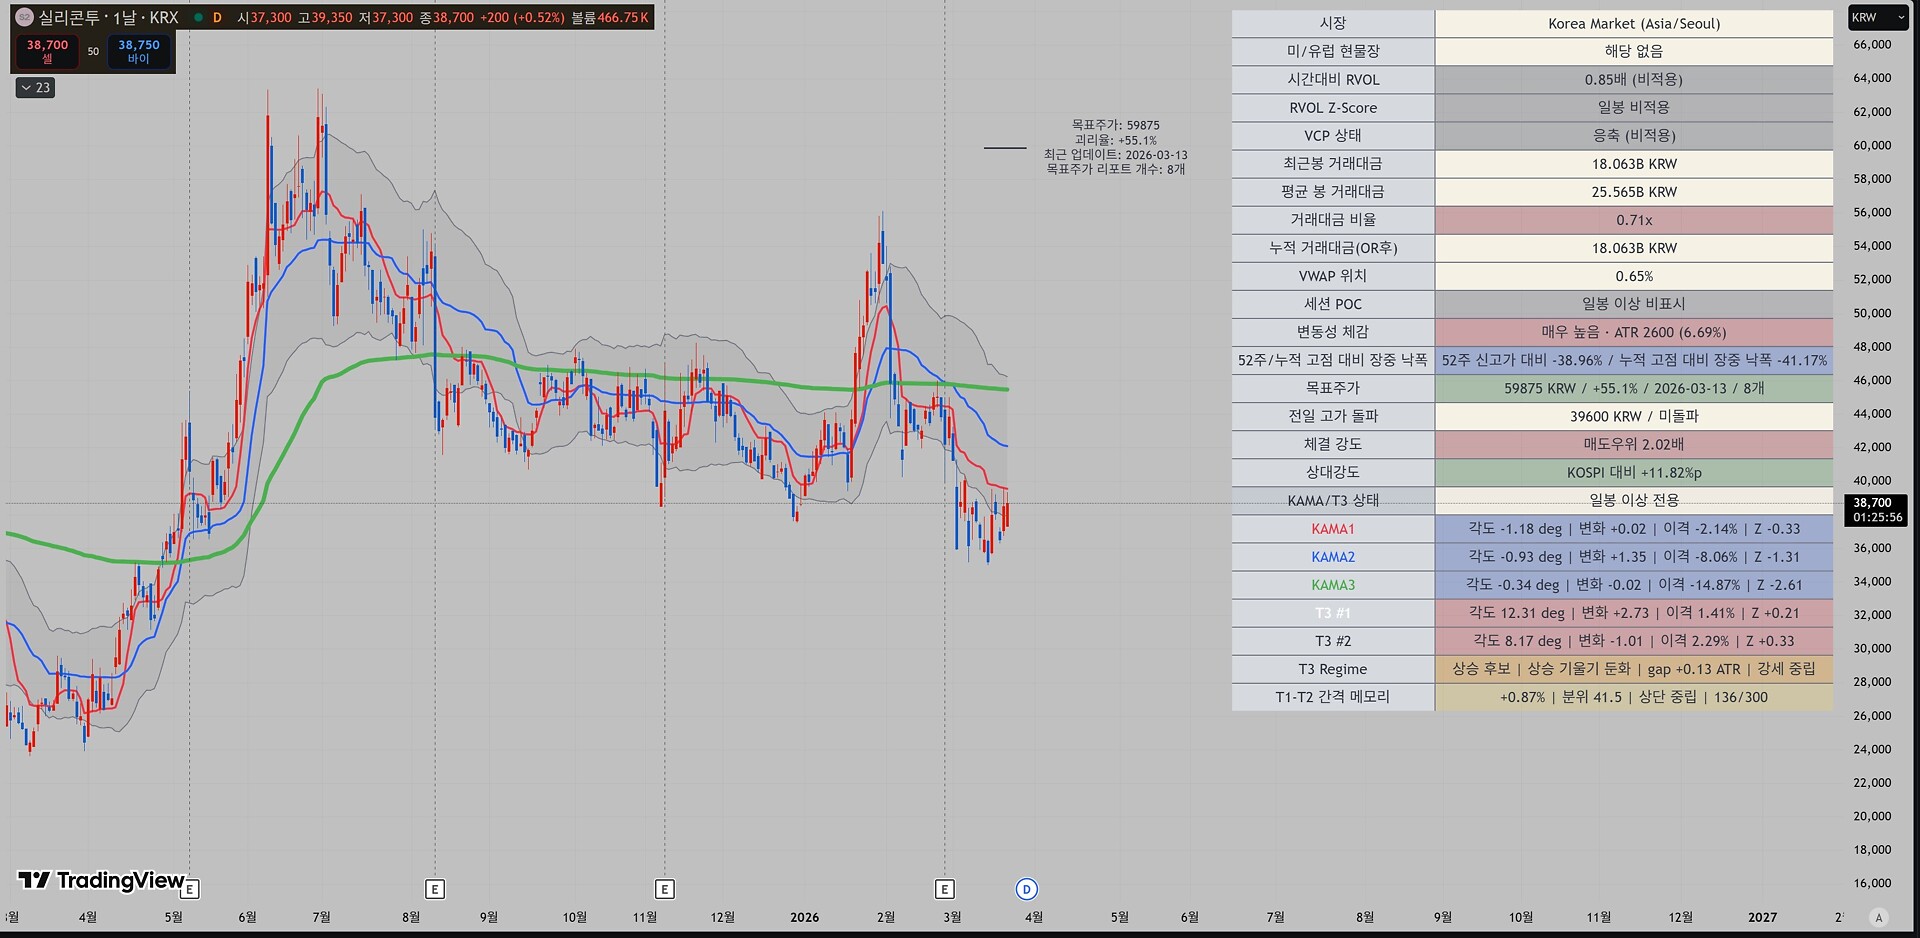Expand the collapsed 23 indicators legend
This screenshot has height=938, width=1920.
[x=35, y=88]
